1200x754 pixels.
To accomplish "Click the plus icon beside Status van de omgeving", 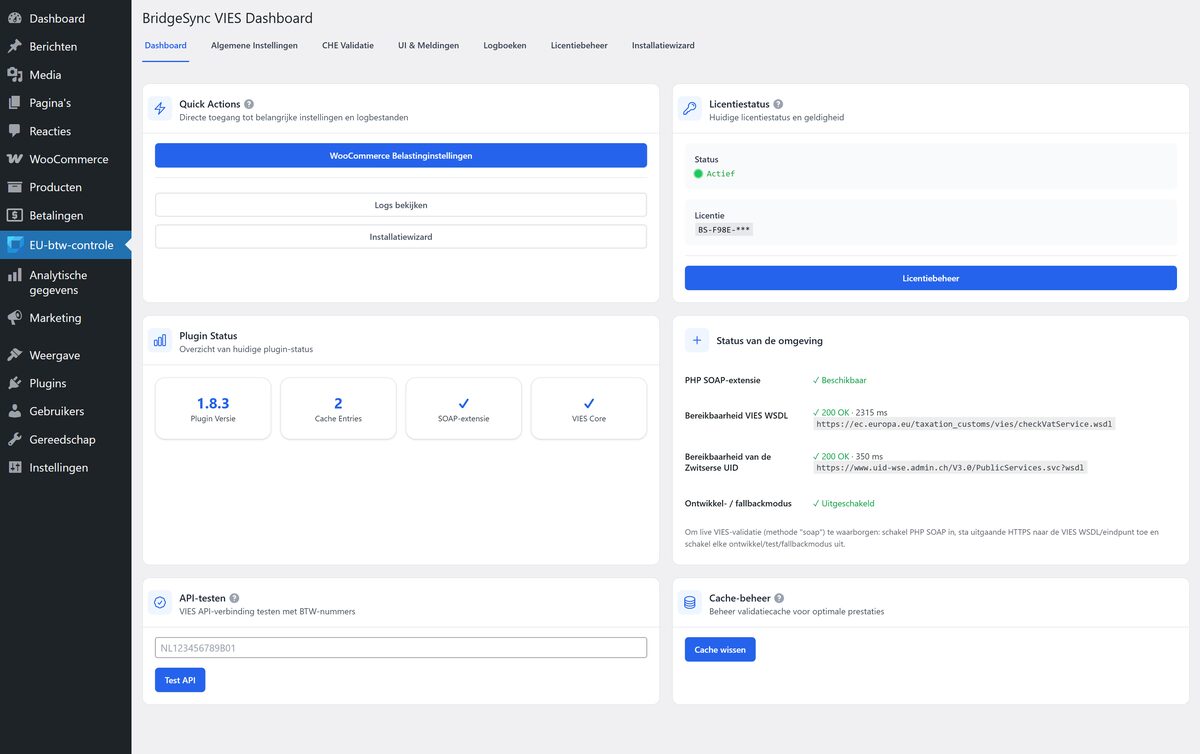I will coord(696,340).
